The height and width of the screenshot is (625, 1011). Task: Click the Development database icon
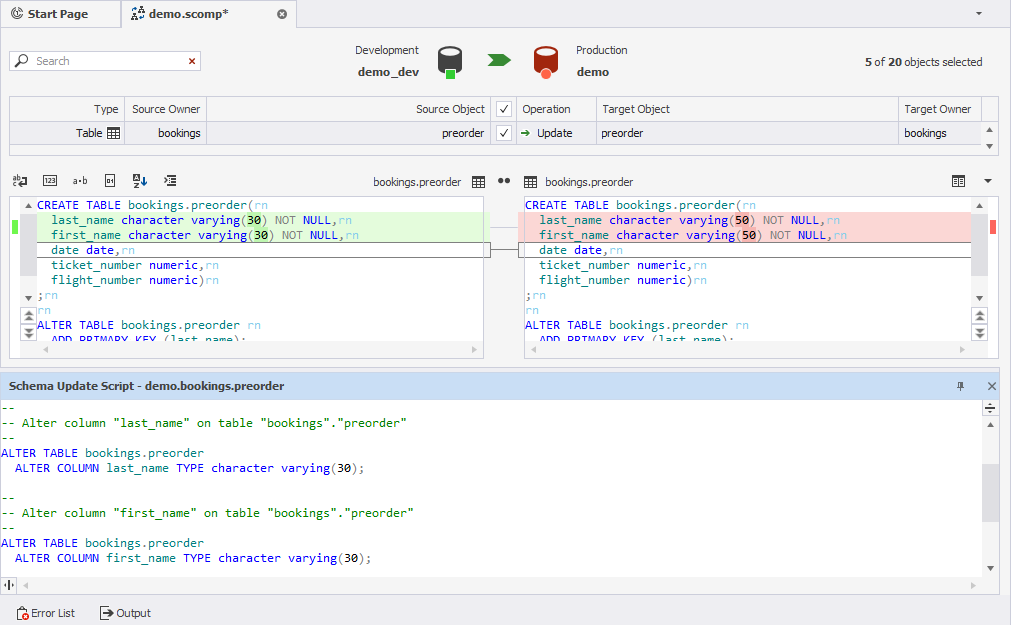pos(449,62)
